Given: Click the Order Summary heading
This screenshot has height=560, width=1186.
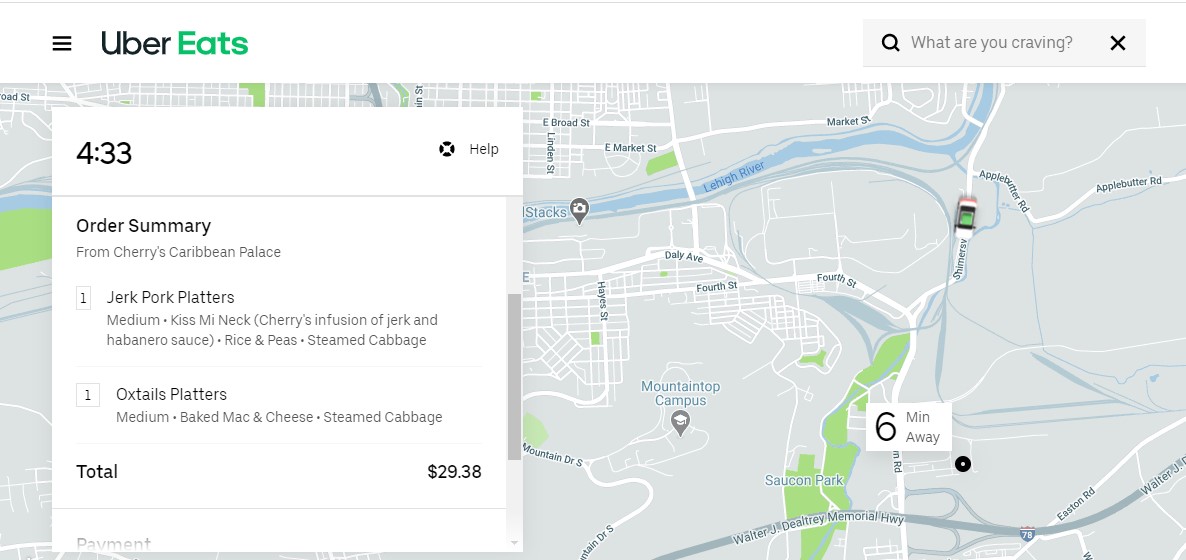Looking at the screenshot, I should [x=143, y=226].
